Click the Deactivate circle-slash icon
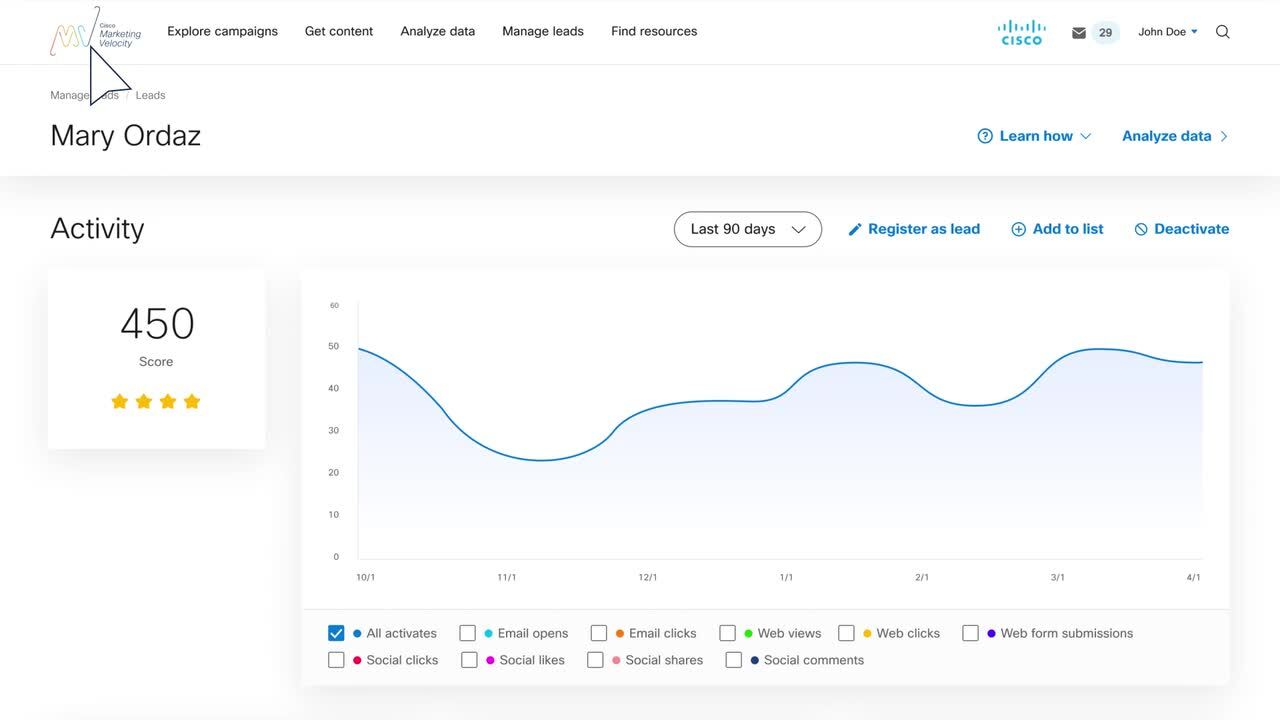Image resolution: width=1280 pixels, height=720 pixels. [x=1140, y=229]
